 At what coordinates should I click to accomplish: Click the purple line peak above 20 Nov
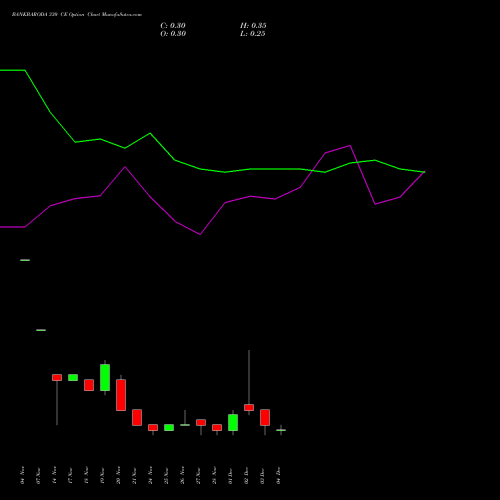click(x=125, y=167)
